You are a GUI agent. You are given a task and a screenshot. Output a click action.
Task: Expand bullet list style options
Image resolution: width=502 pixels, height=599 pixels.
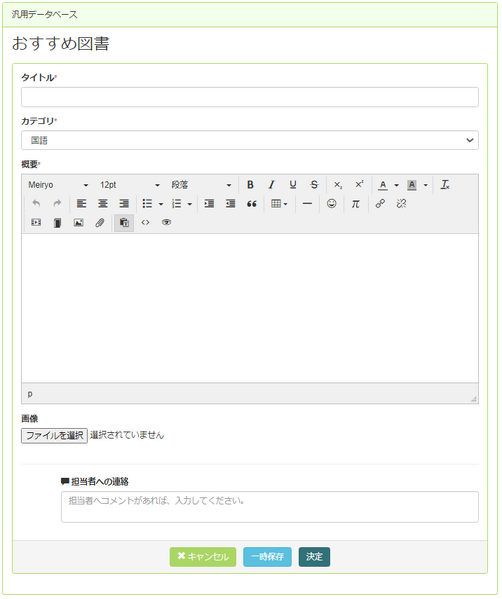[x=161, y=204]
